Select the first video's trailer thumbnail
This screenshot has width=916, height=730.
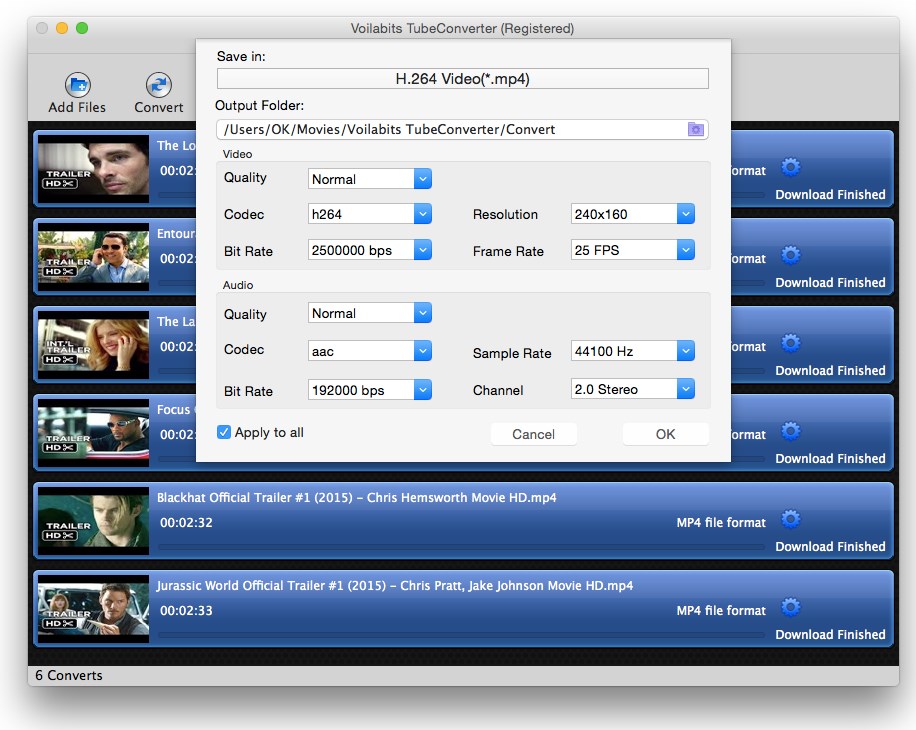tap(93, 169)
